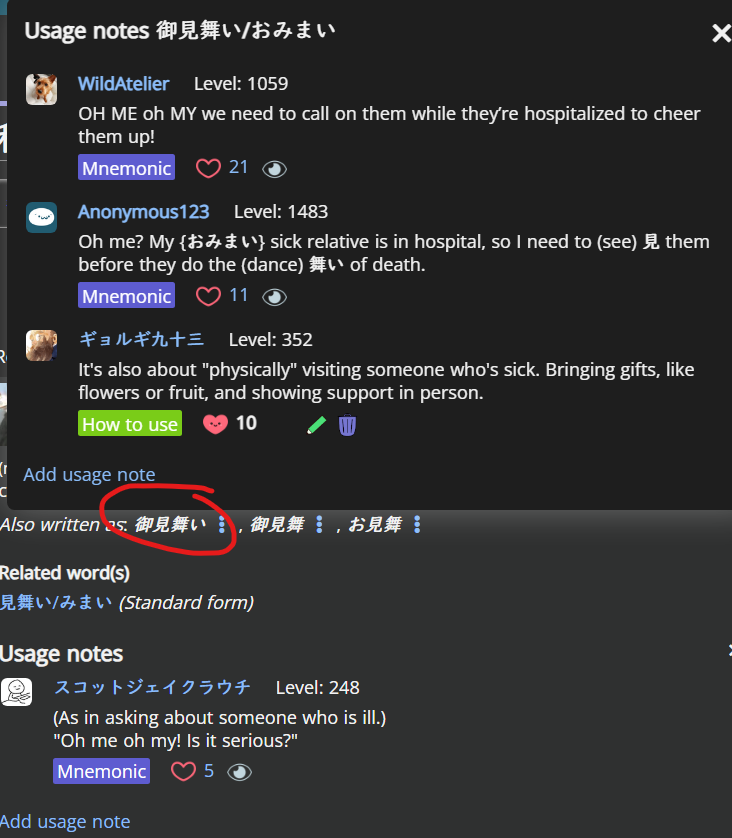The width and height of the screenshot is (732, 838).
Task: Toggle the eye on WildAtelier's mnemonic
Action: (x=274, y=169)
